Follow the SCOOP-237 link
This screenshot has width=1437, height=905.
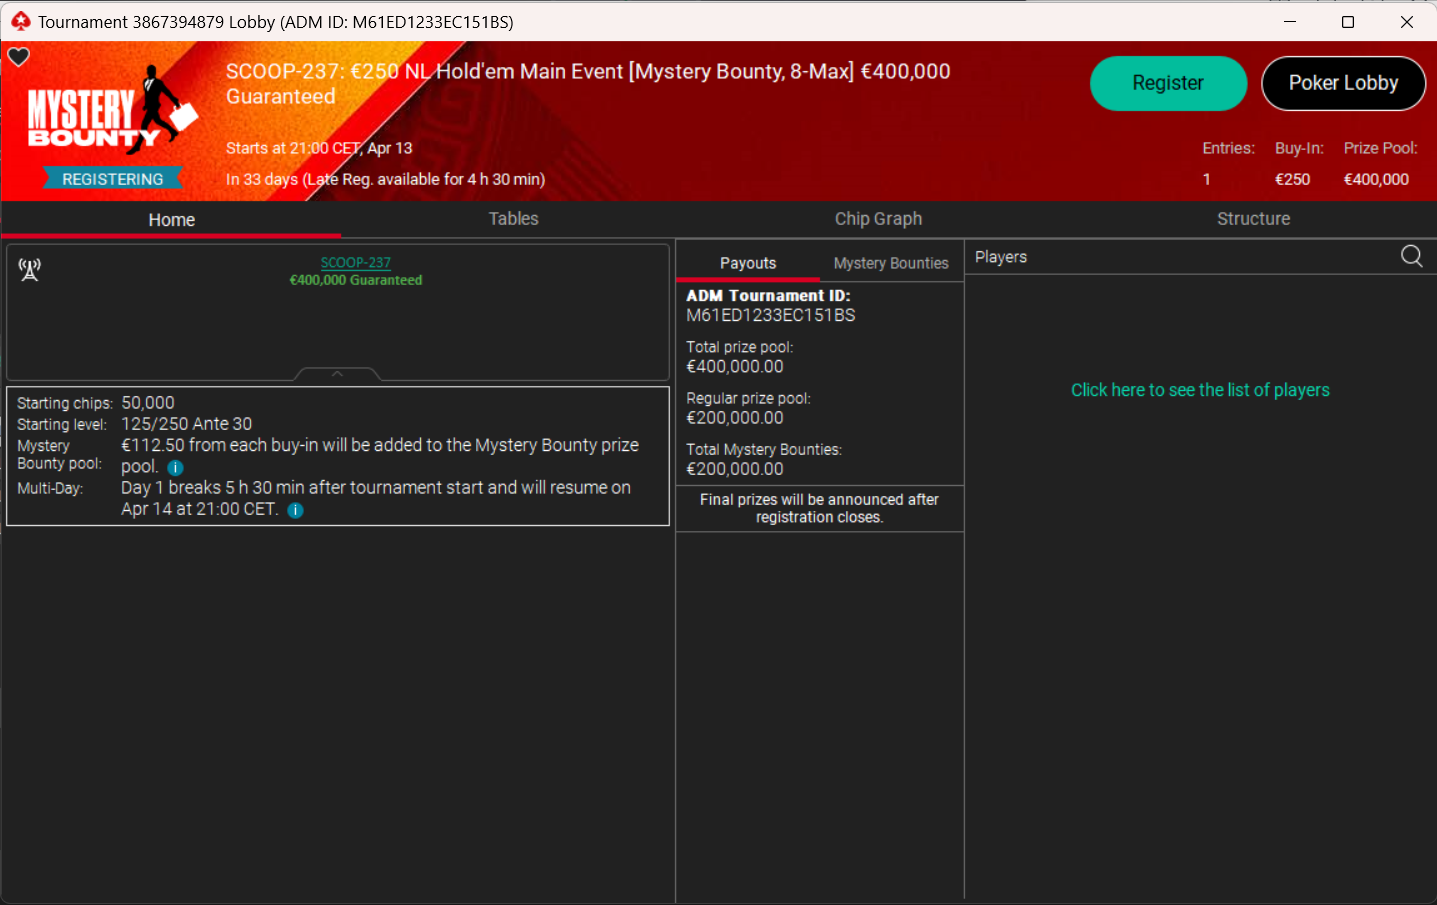[355, 263]
